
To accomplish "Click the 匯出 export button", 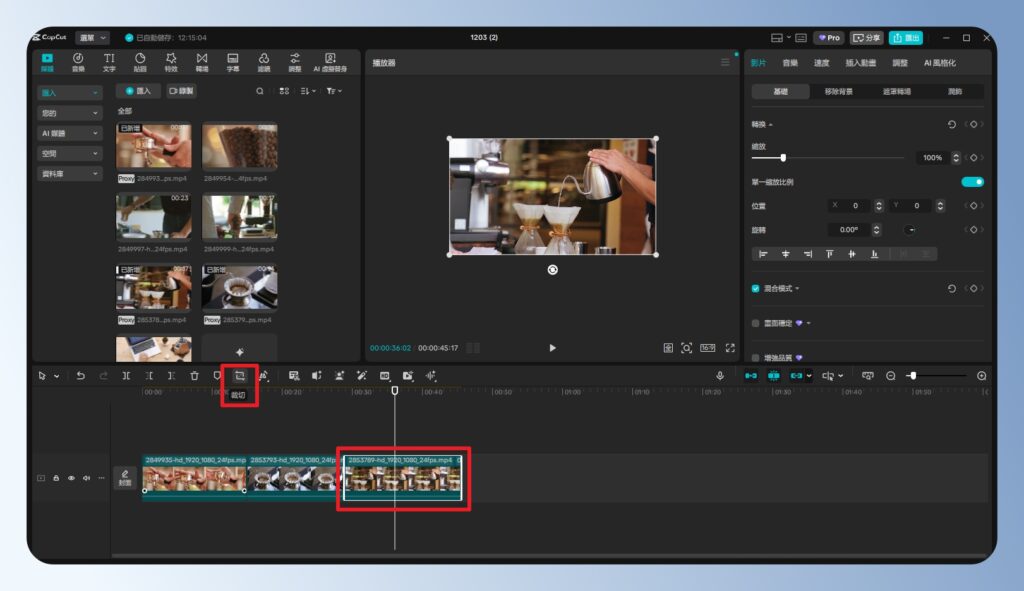I will pos(905,38).
